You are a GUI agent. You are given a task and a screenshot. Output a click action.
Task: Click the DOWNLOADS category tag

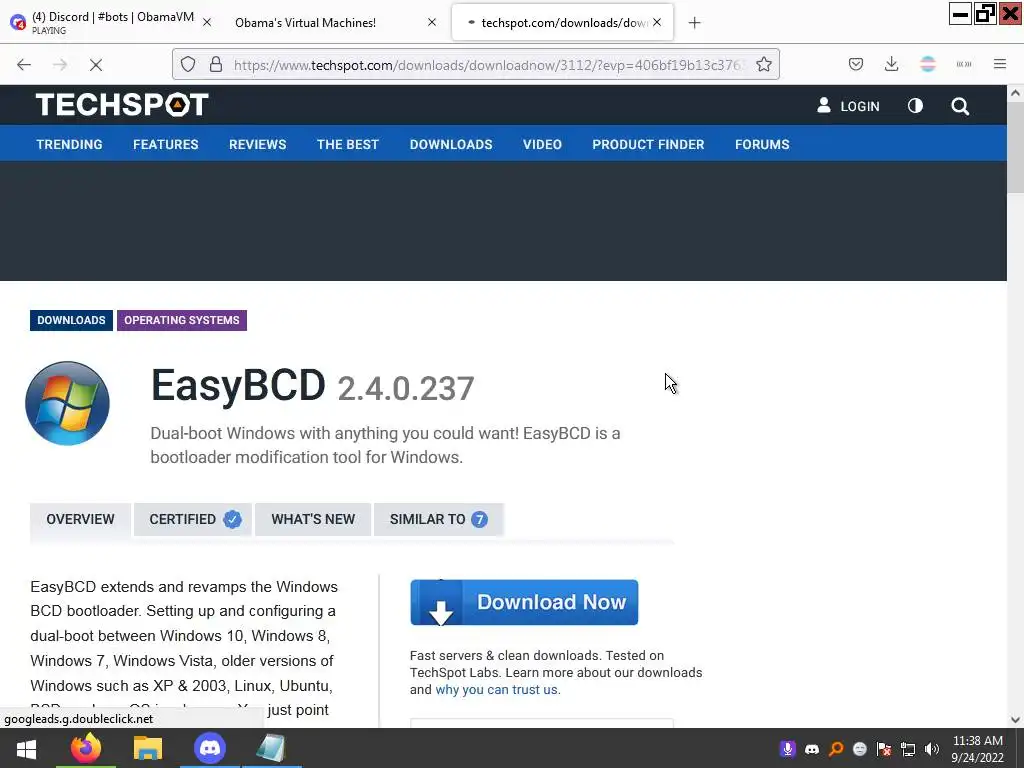pos(71,321)
